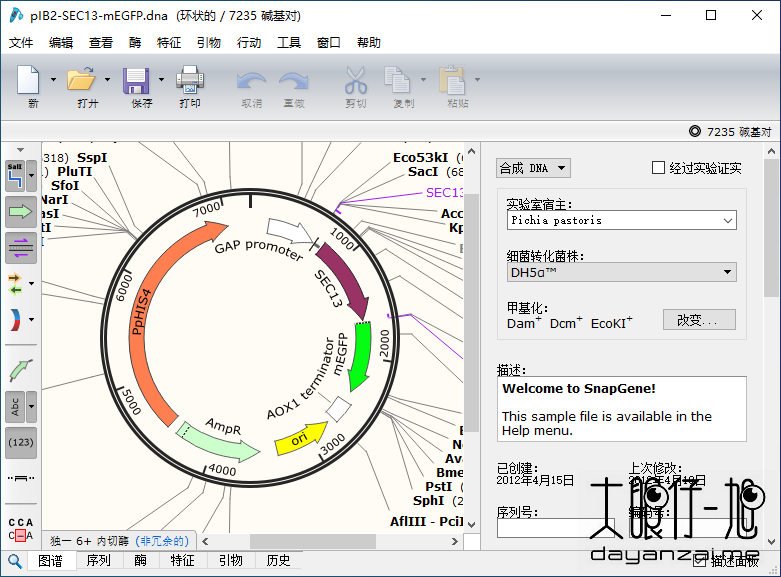Open the DH5α strain dropdown
Image resolution: width=781 pixels, height=577 pixels.
[622, 272]
